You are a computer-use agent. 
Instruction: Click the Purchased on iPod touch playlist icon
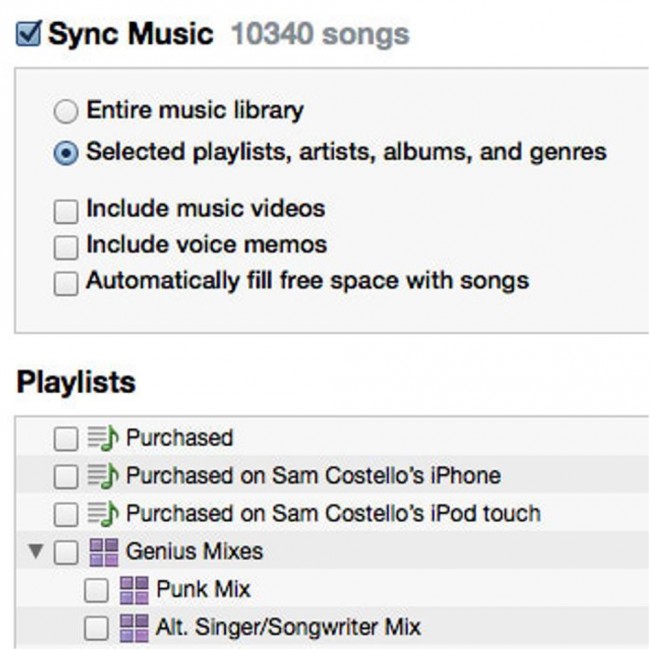(x=102, y=513)
